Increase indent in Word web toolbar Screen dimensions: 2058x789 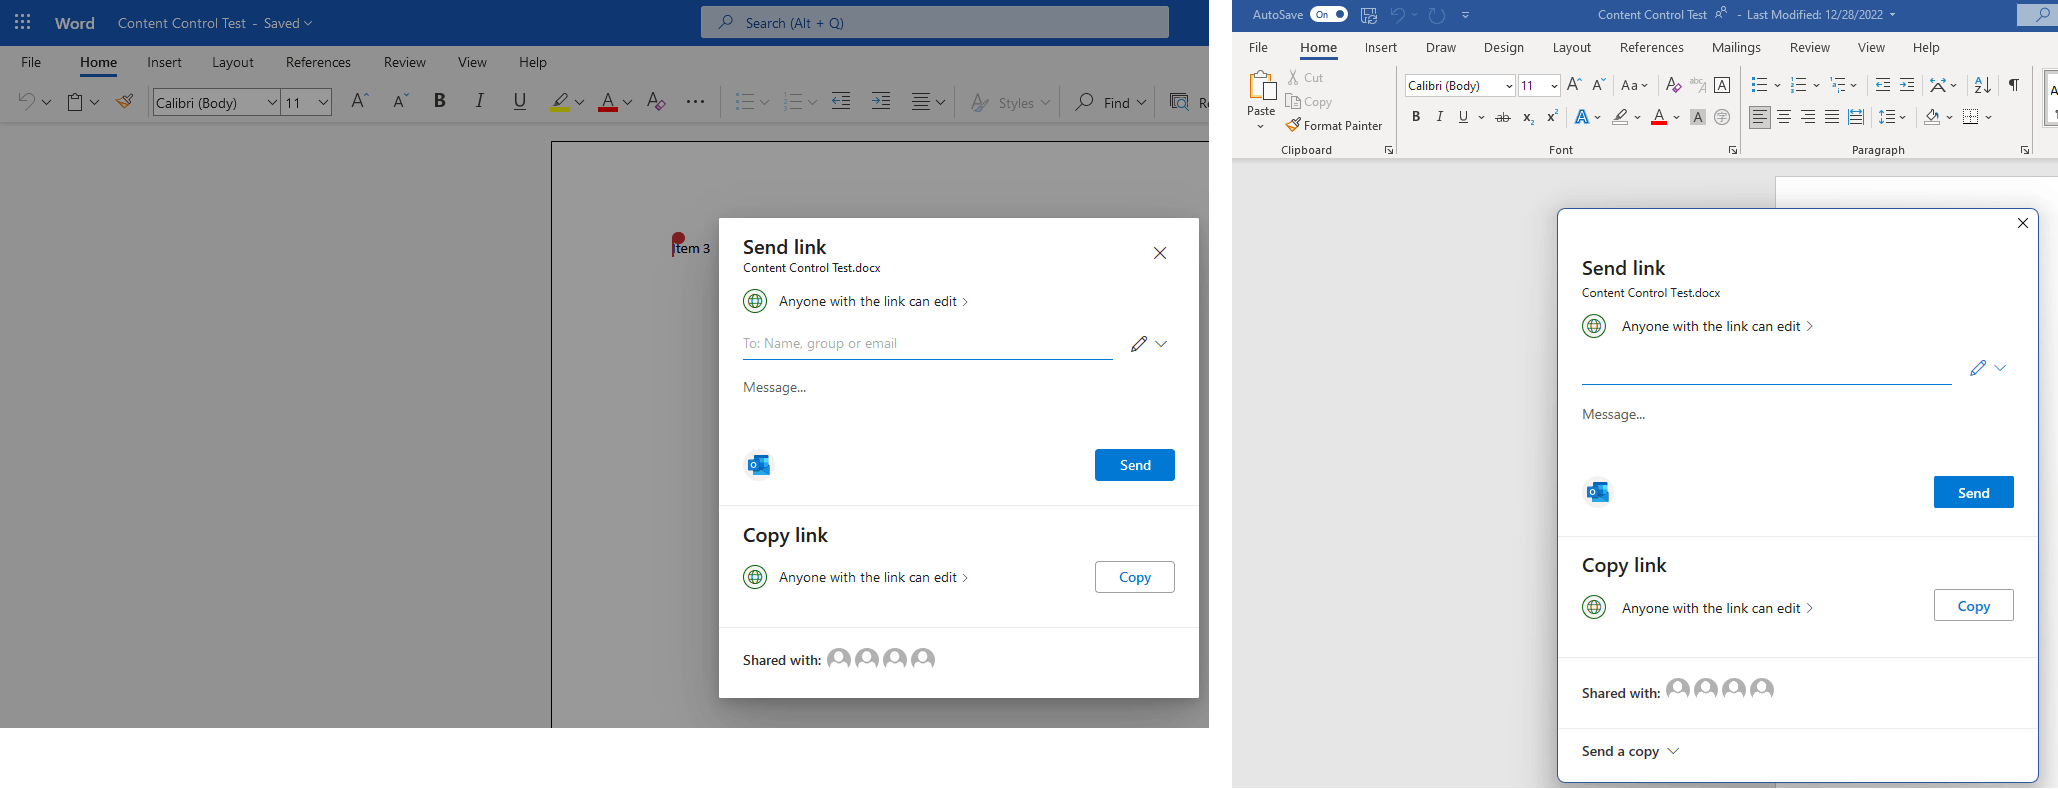tap(881, 101)
